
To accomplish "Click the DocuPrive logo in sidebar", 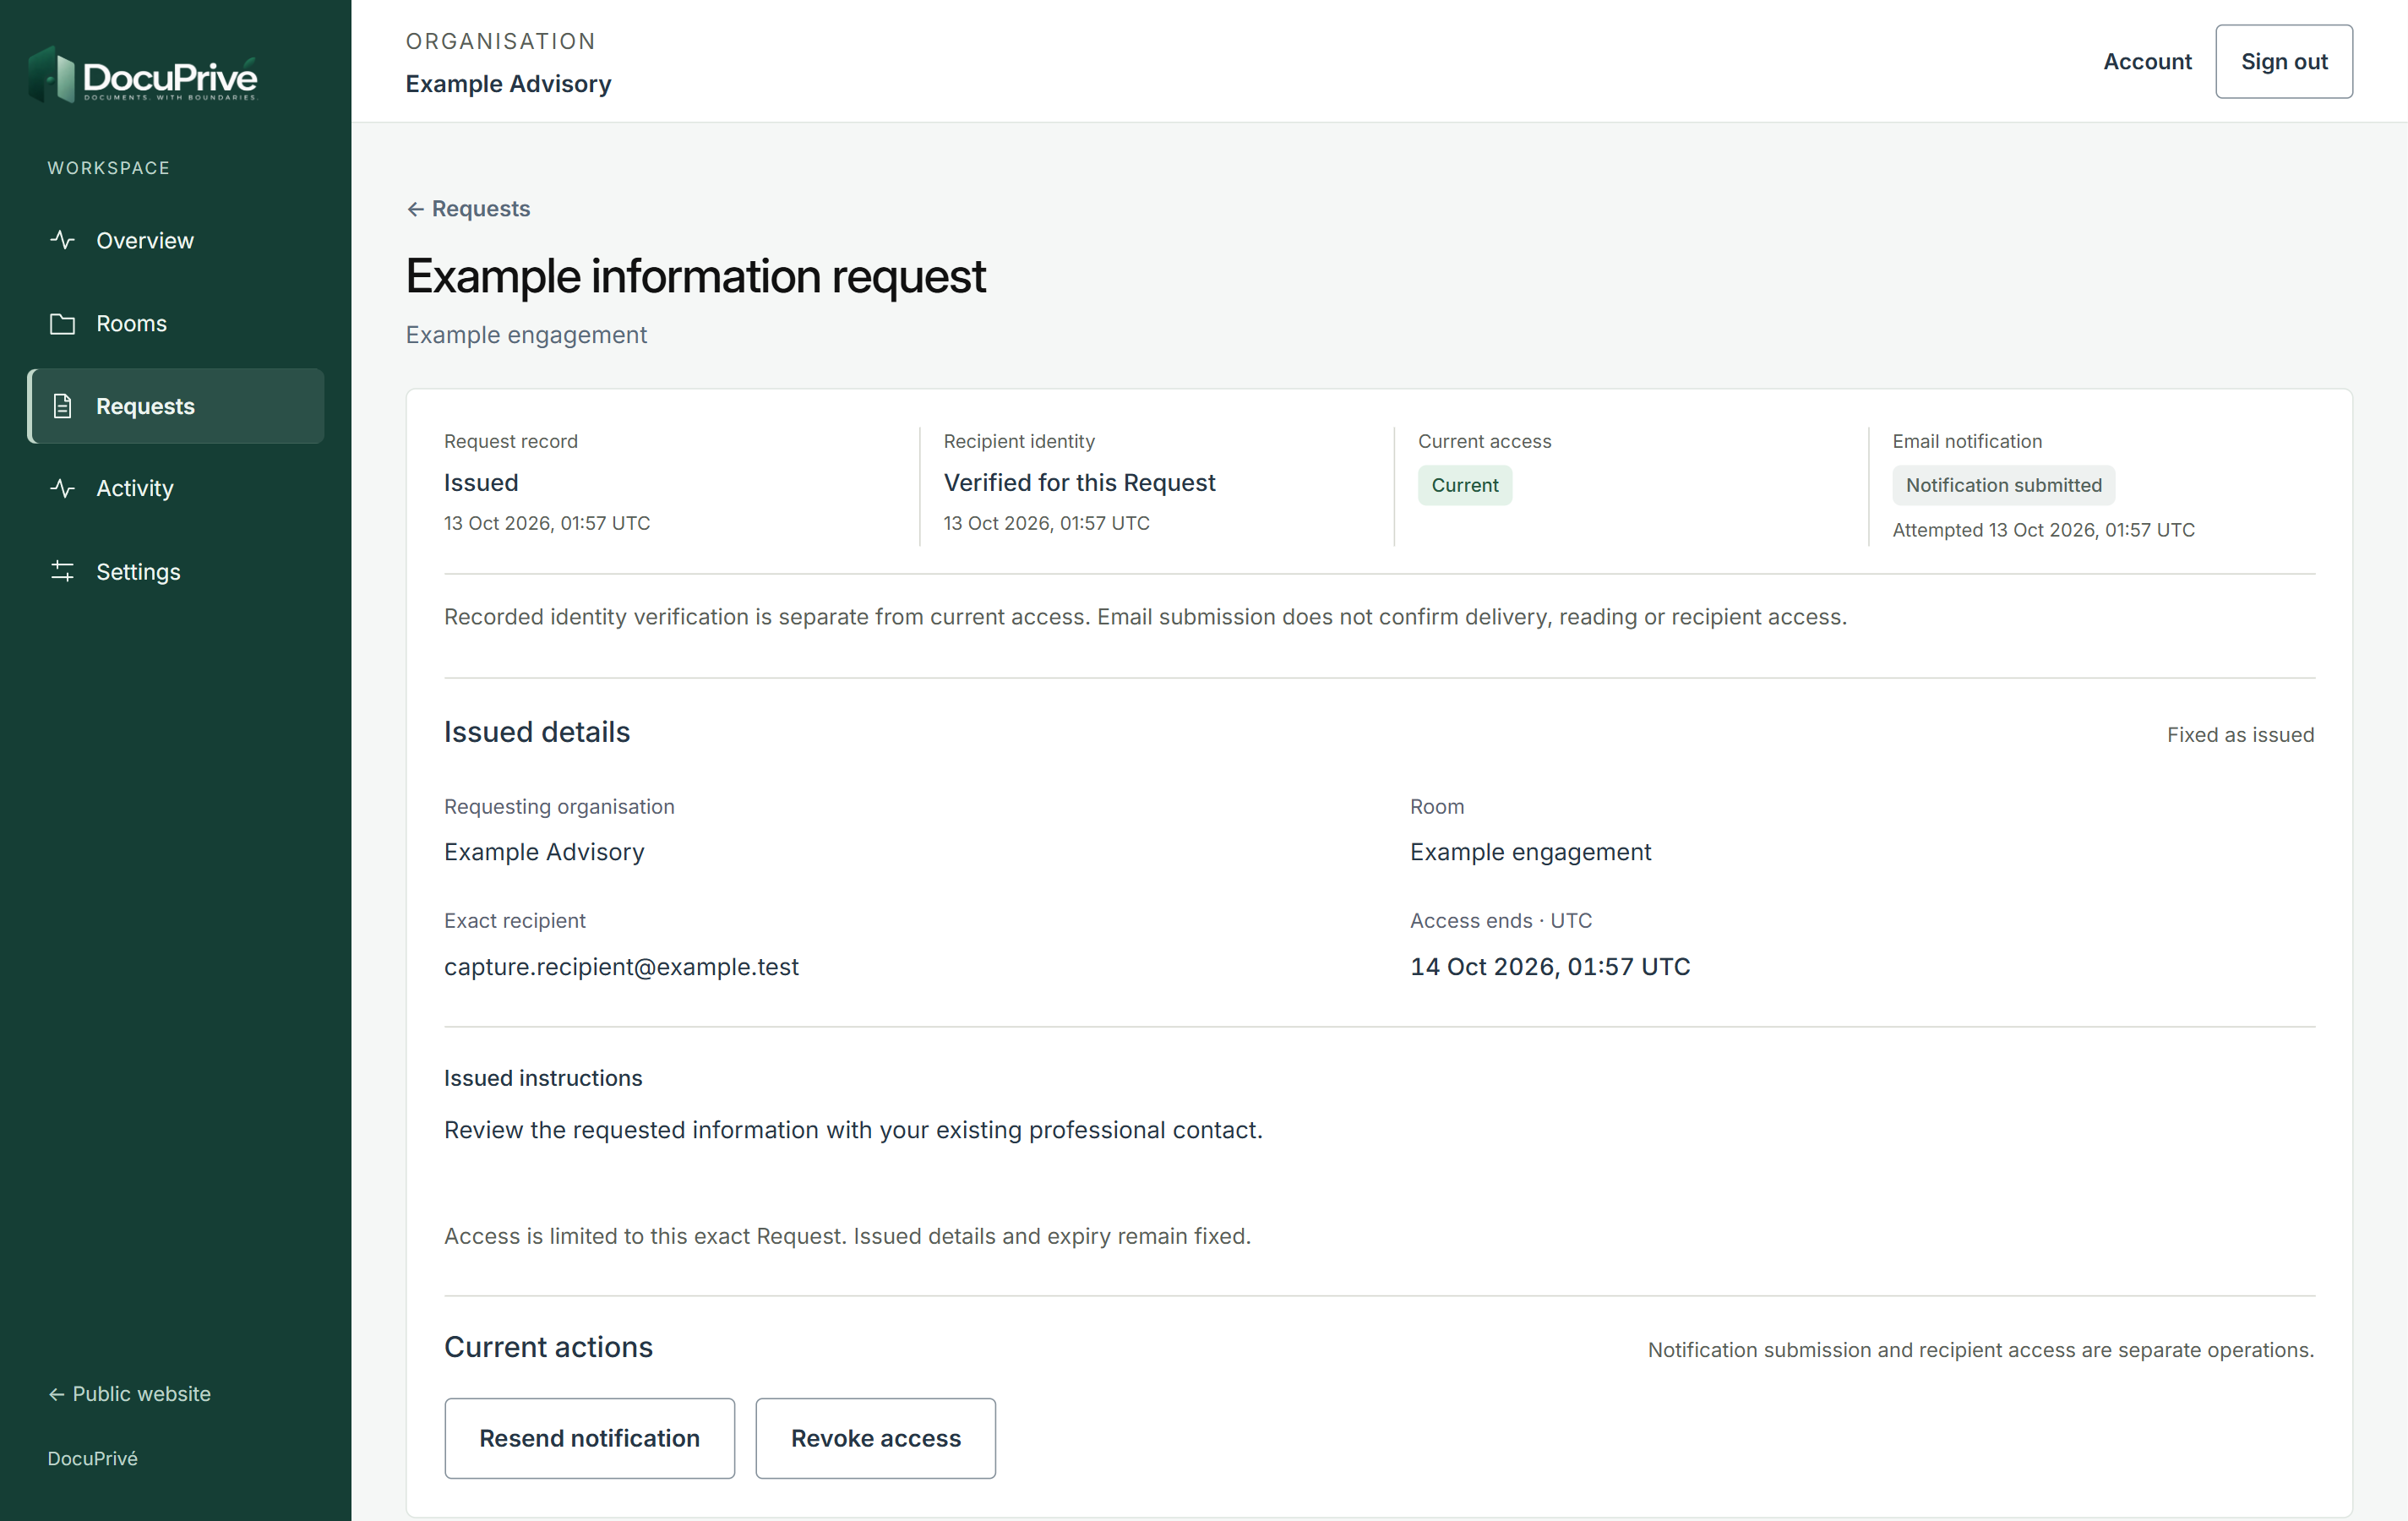I will tap(143, 75).
